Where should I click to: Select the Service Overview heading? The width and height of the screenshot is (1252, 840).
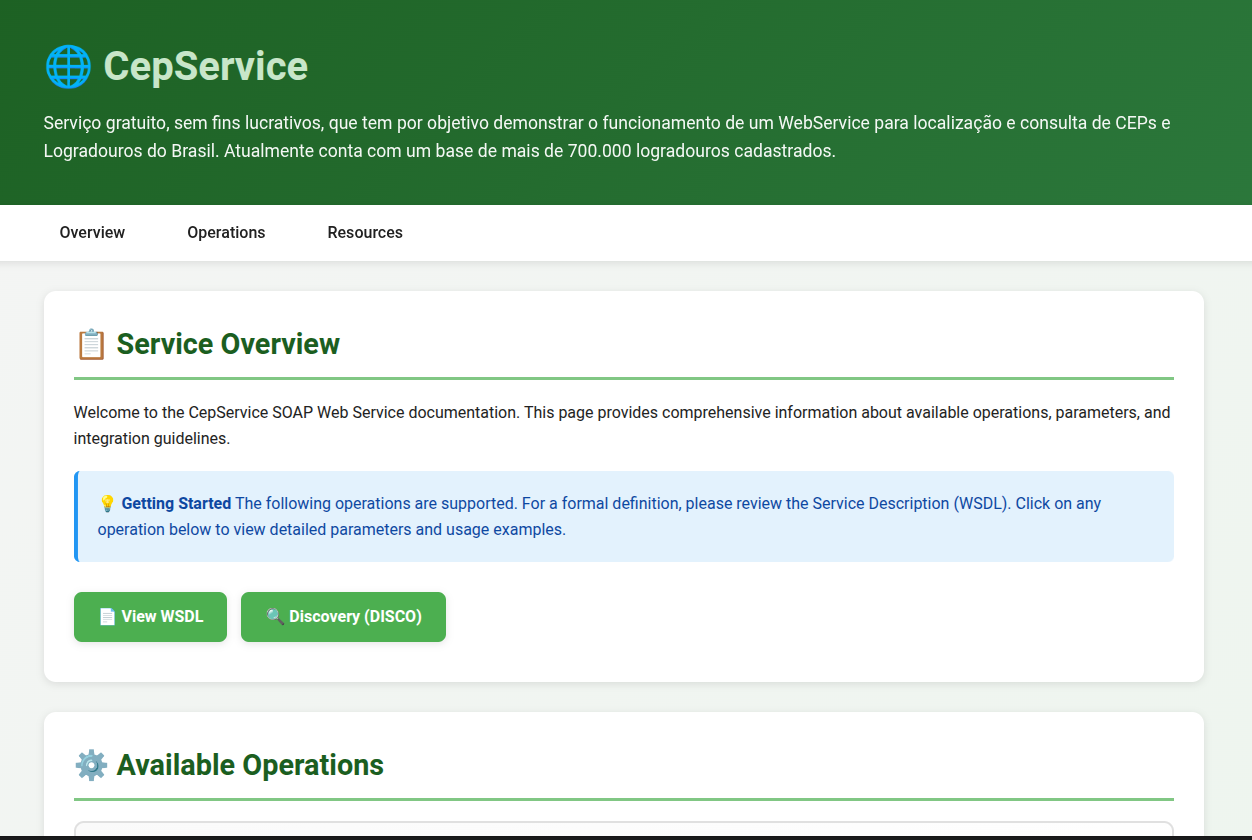click(228, 345)
